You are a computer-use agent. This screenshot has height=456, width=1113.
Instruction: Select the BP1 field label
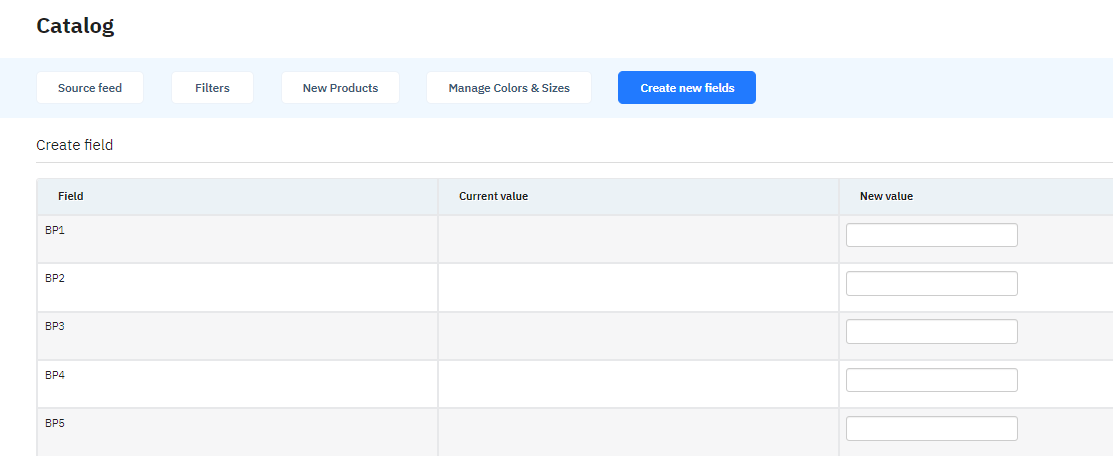click(x=55, y=230)
